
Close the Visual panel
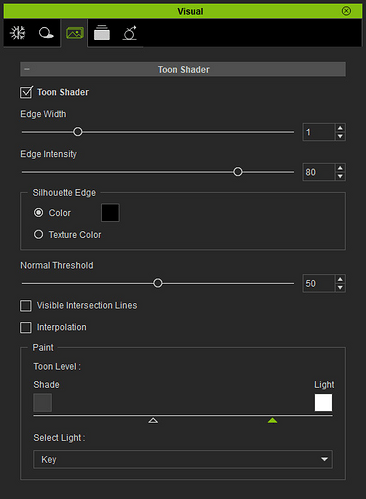coord(346,11)
